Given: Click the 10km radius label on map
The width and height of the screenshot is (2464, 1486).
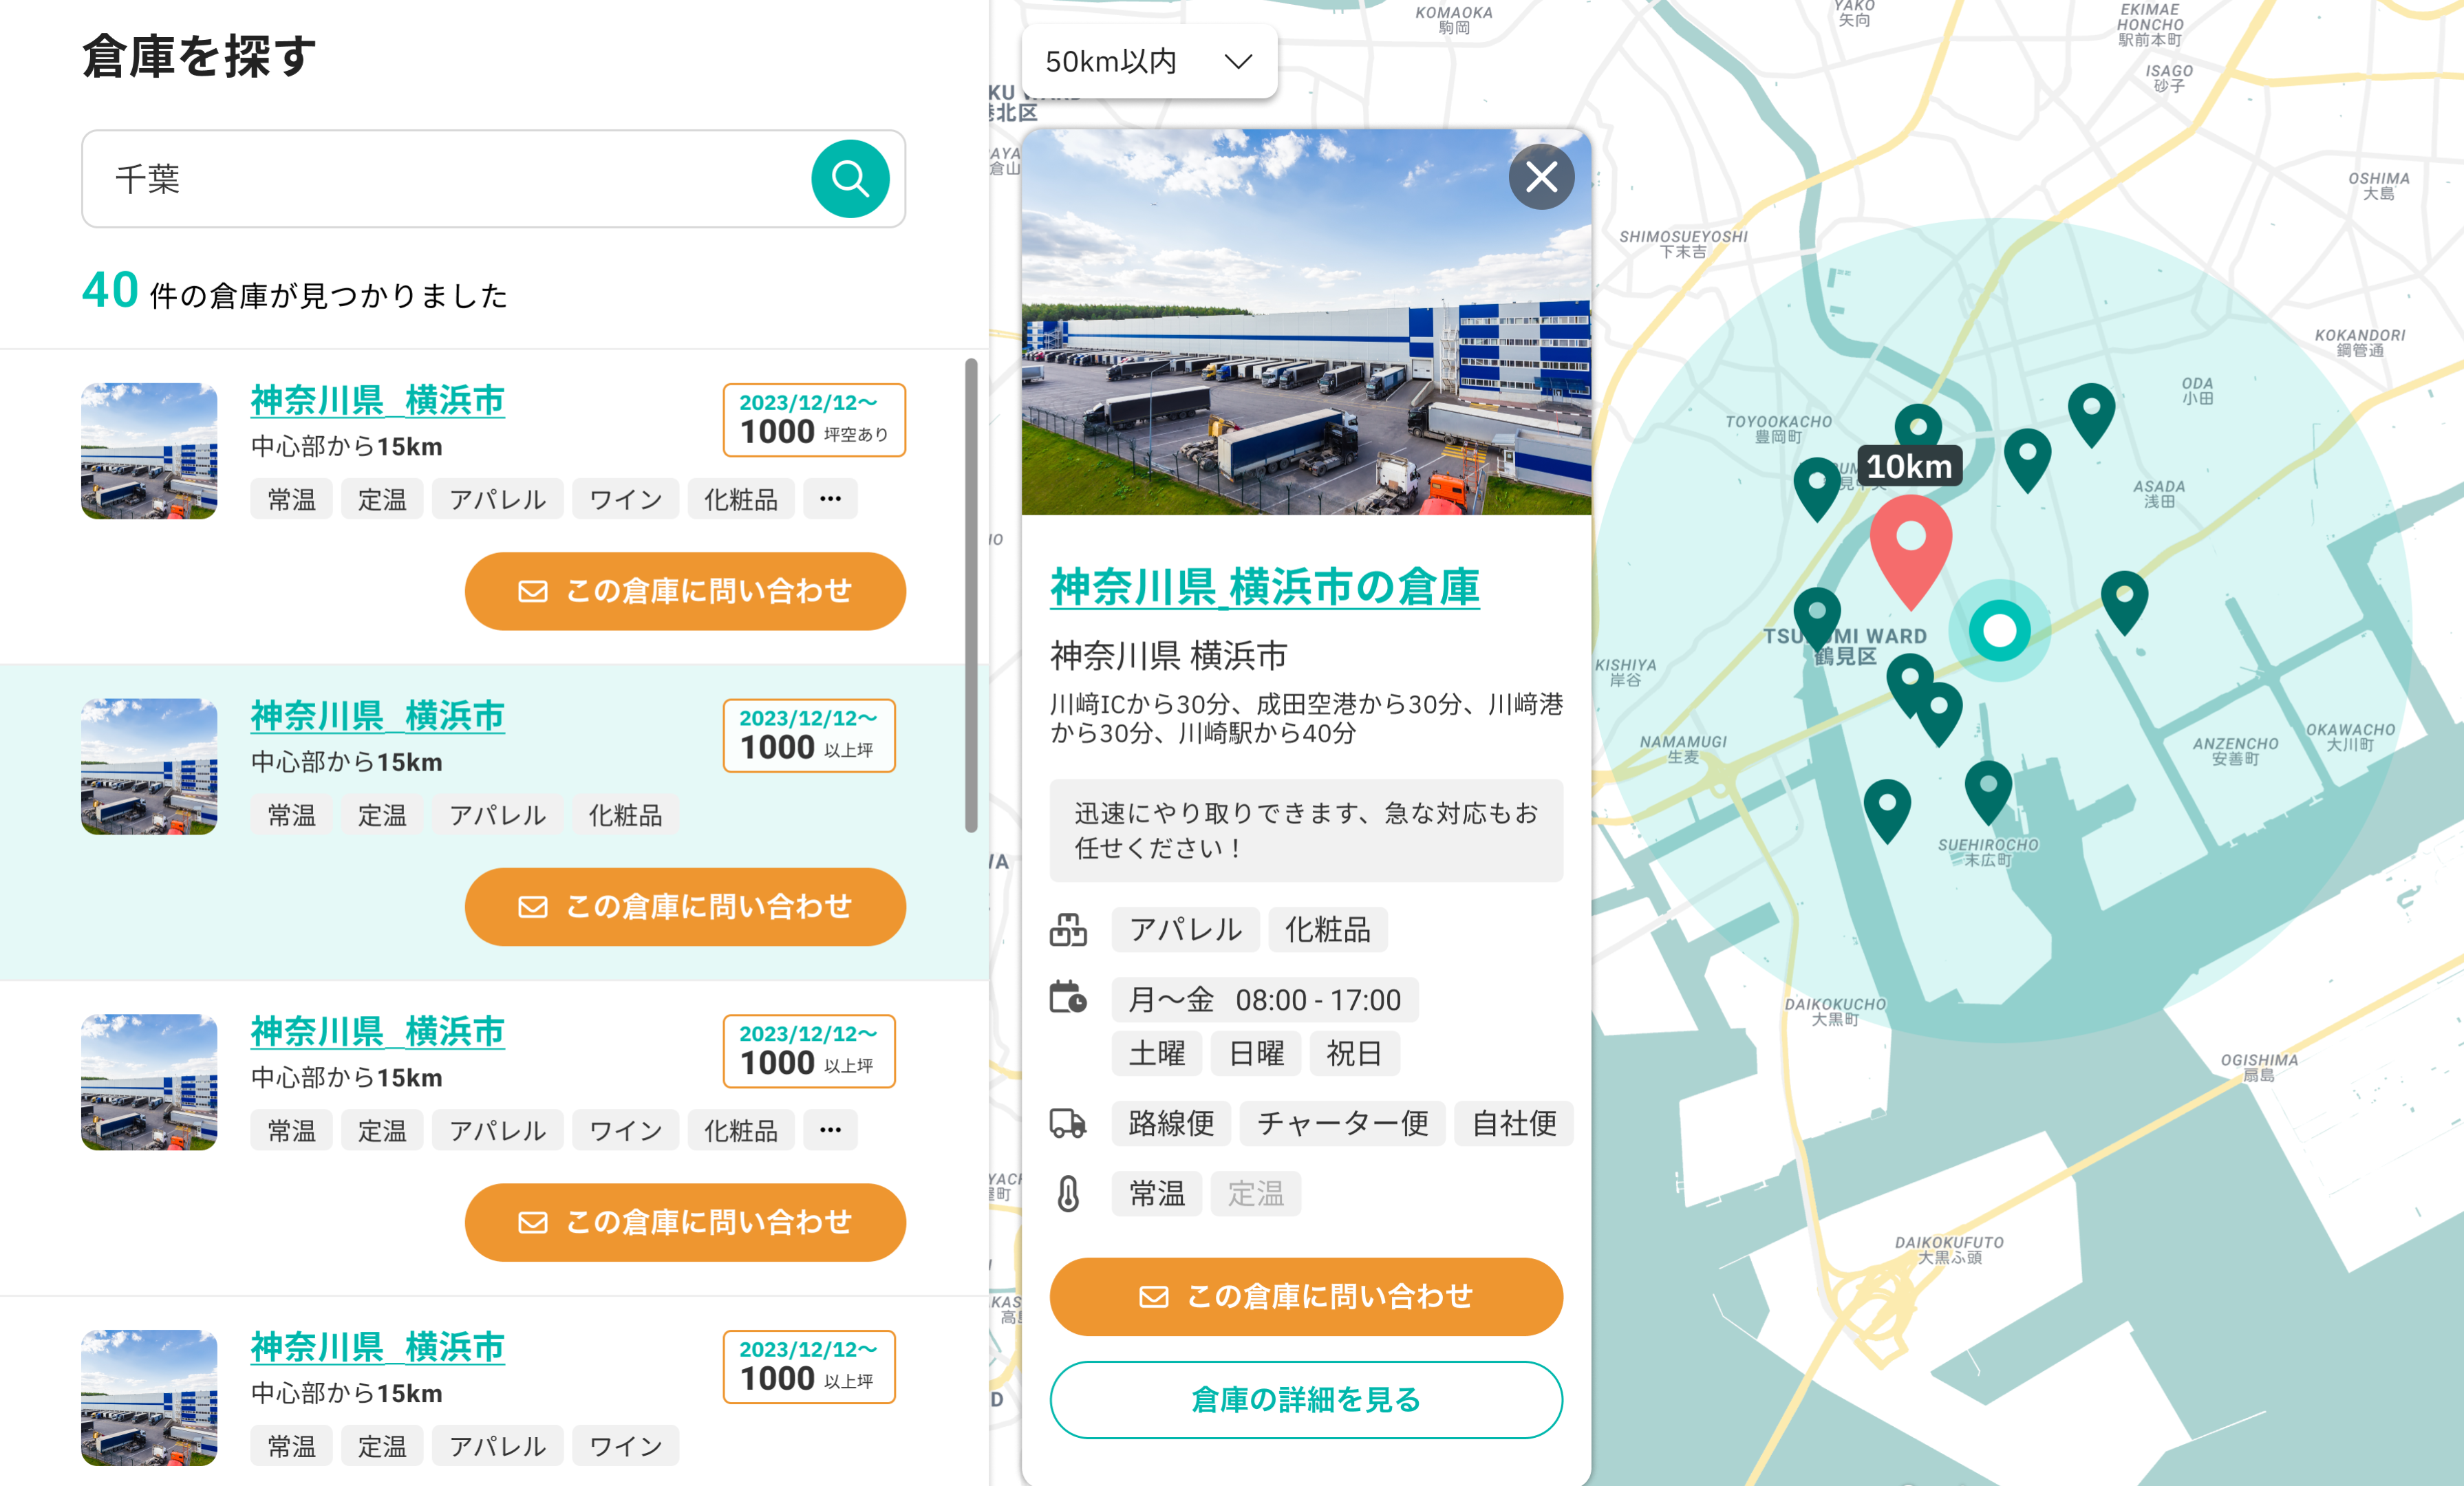Looking at the screenshot, I should coord(1909,466).
